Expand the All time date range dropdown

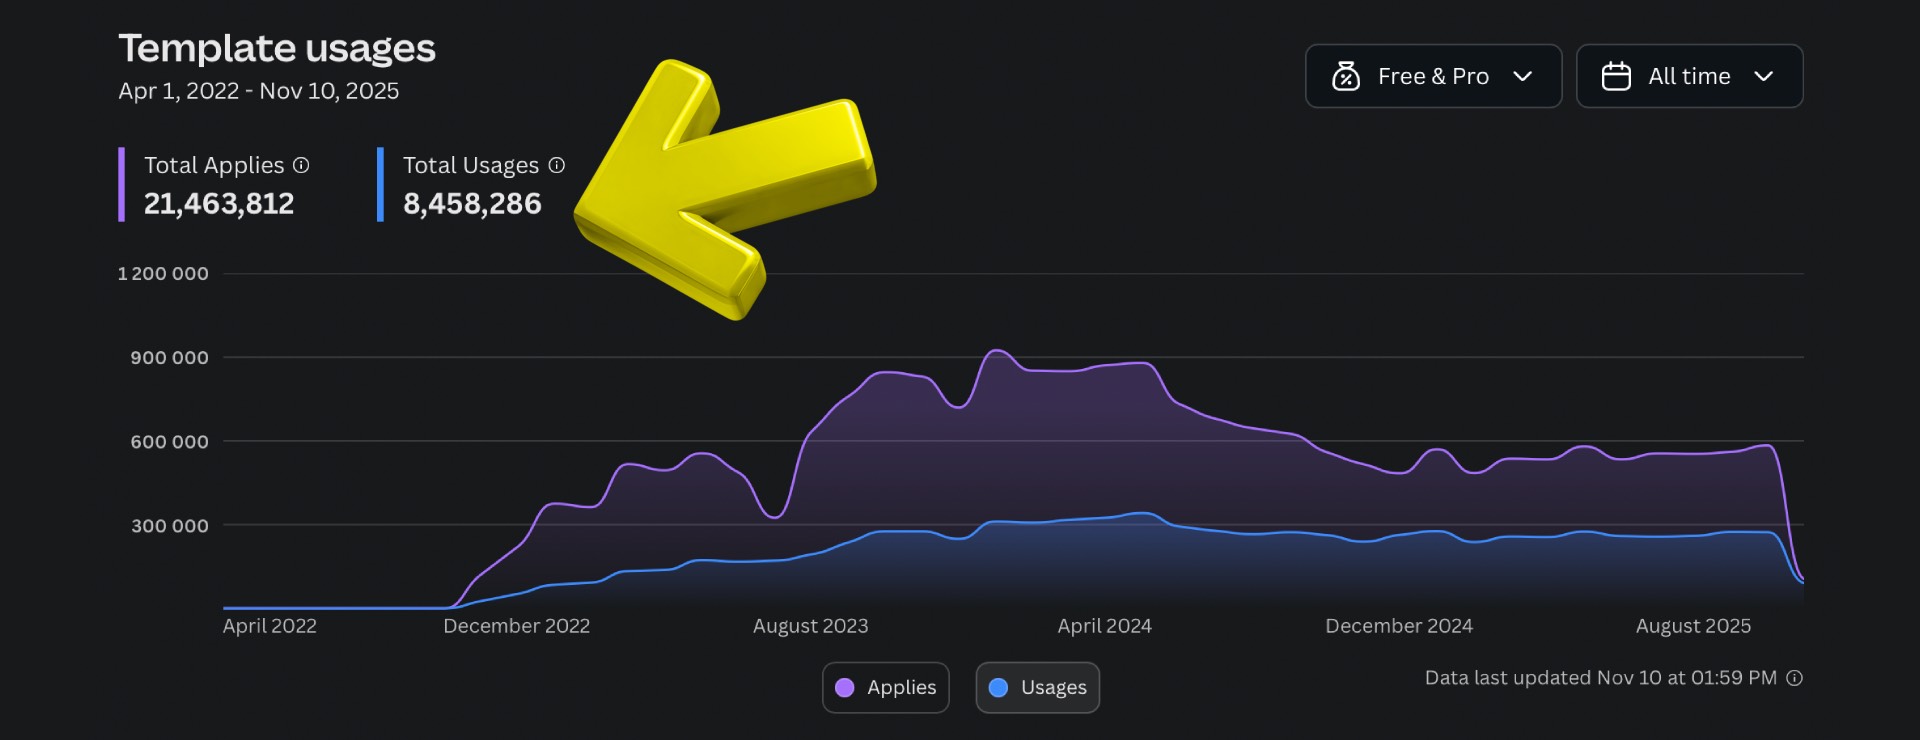pyautogui.click(x=1689, y=76)
